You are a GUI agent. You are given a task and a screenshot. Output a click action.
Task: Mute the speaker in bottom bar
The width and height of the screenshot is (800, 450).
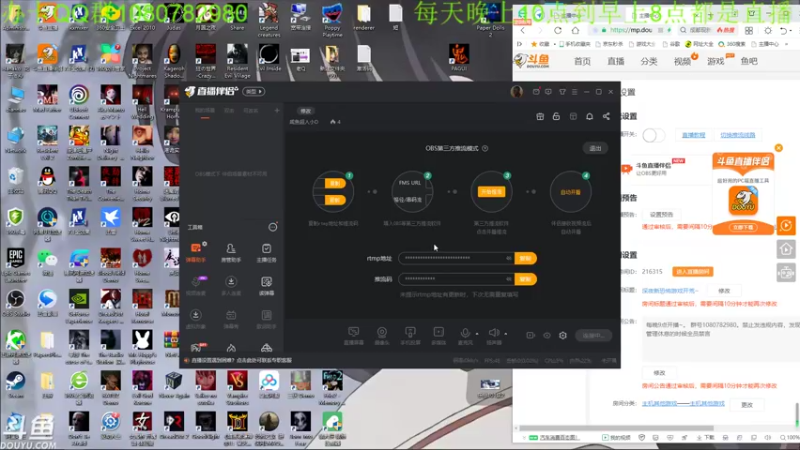[493, 334]
